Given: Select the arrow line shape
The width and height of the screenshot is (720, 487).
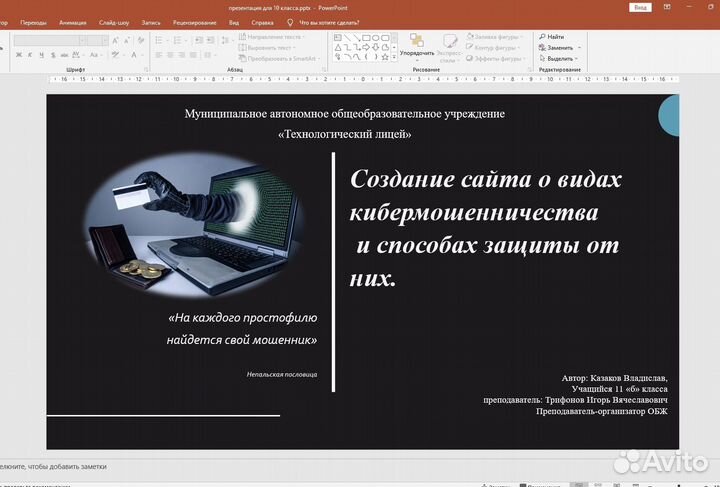Looking at the screenshot, I should point(357,38).
